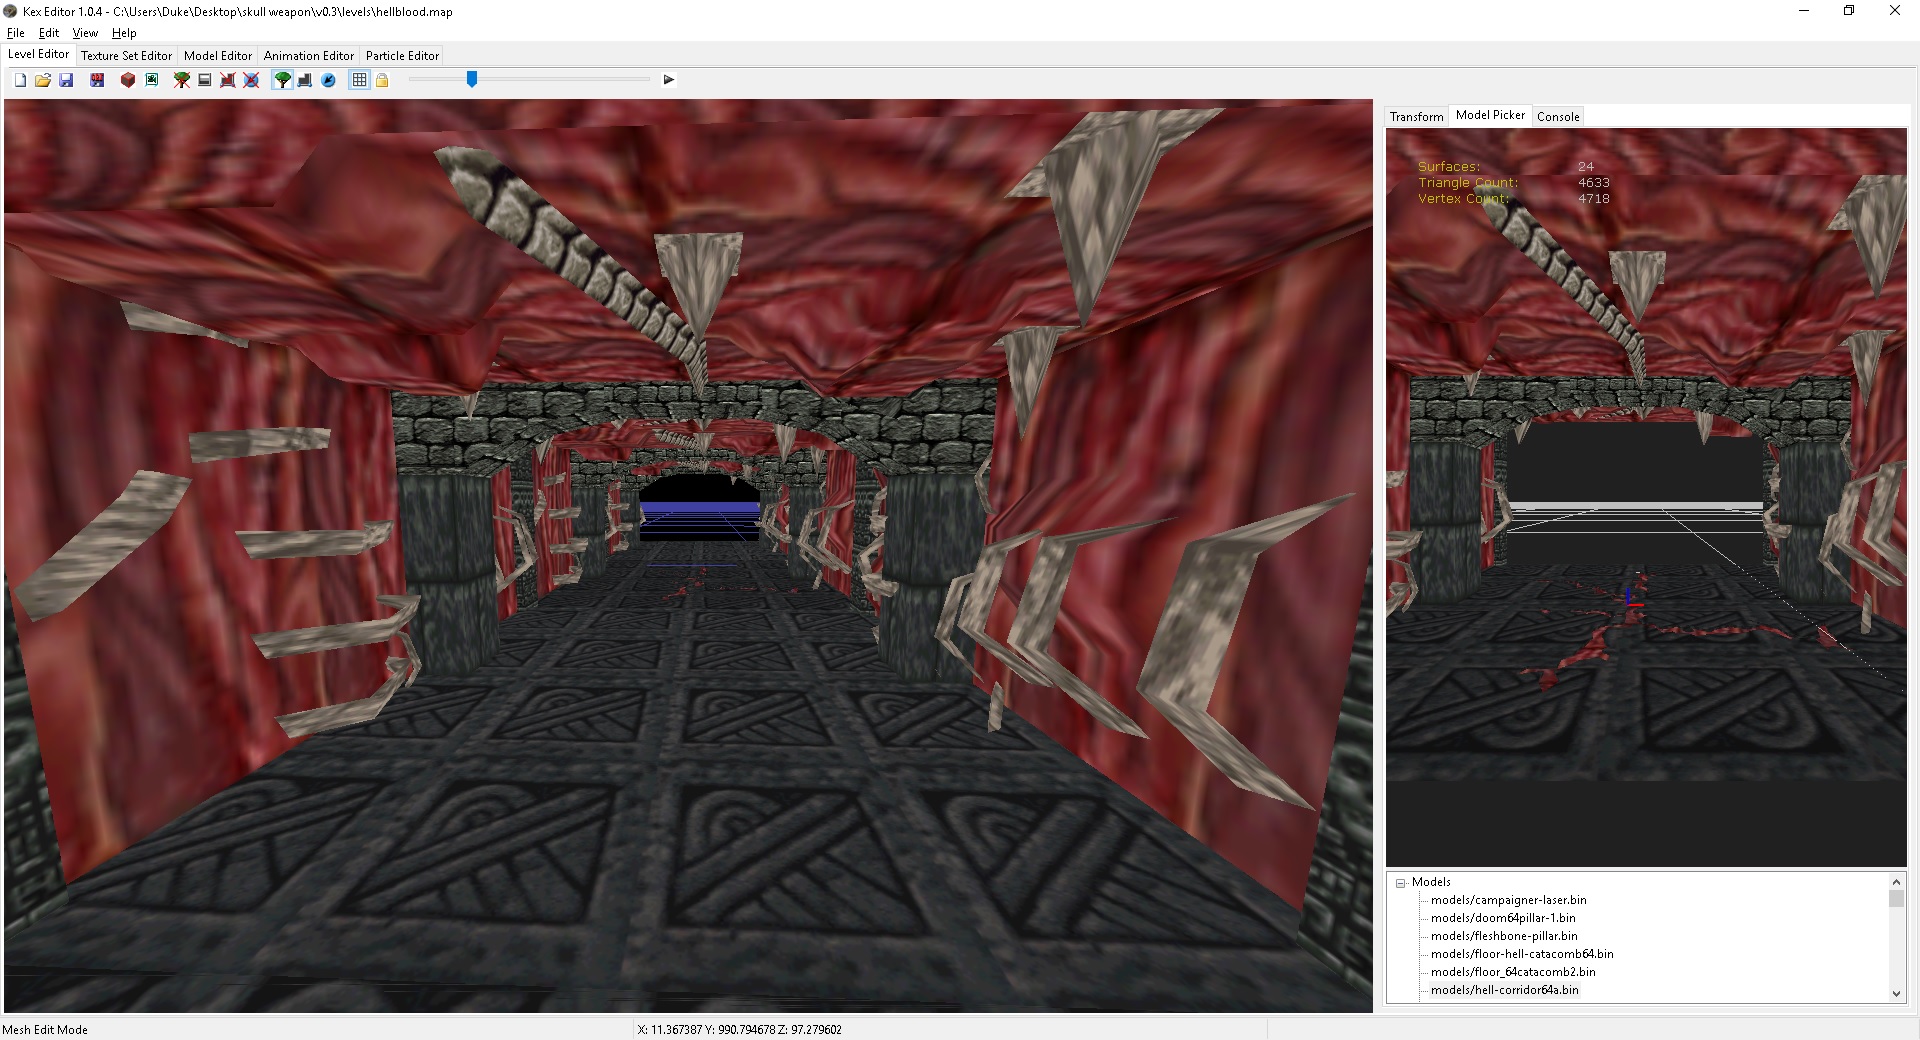Toggle the crossed-out blue sphere button
This screenshot has height=1040, width=1920.
(252, 80)
